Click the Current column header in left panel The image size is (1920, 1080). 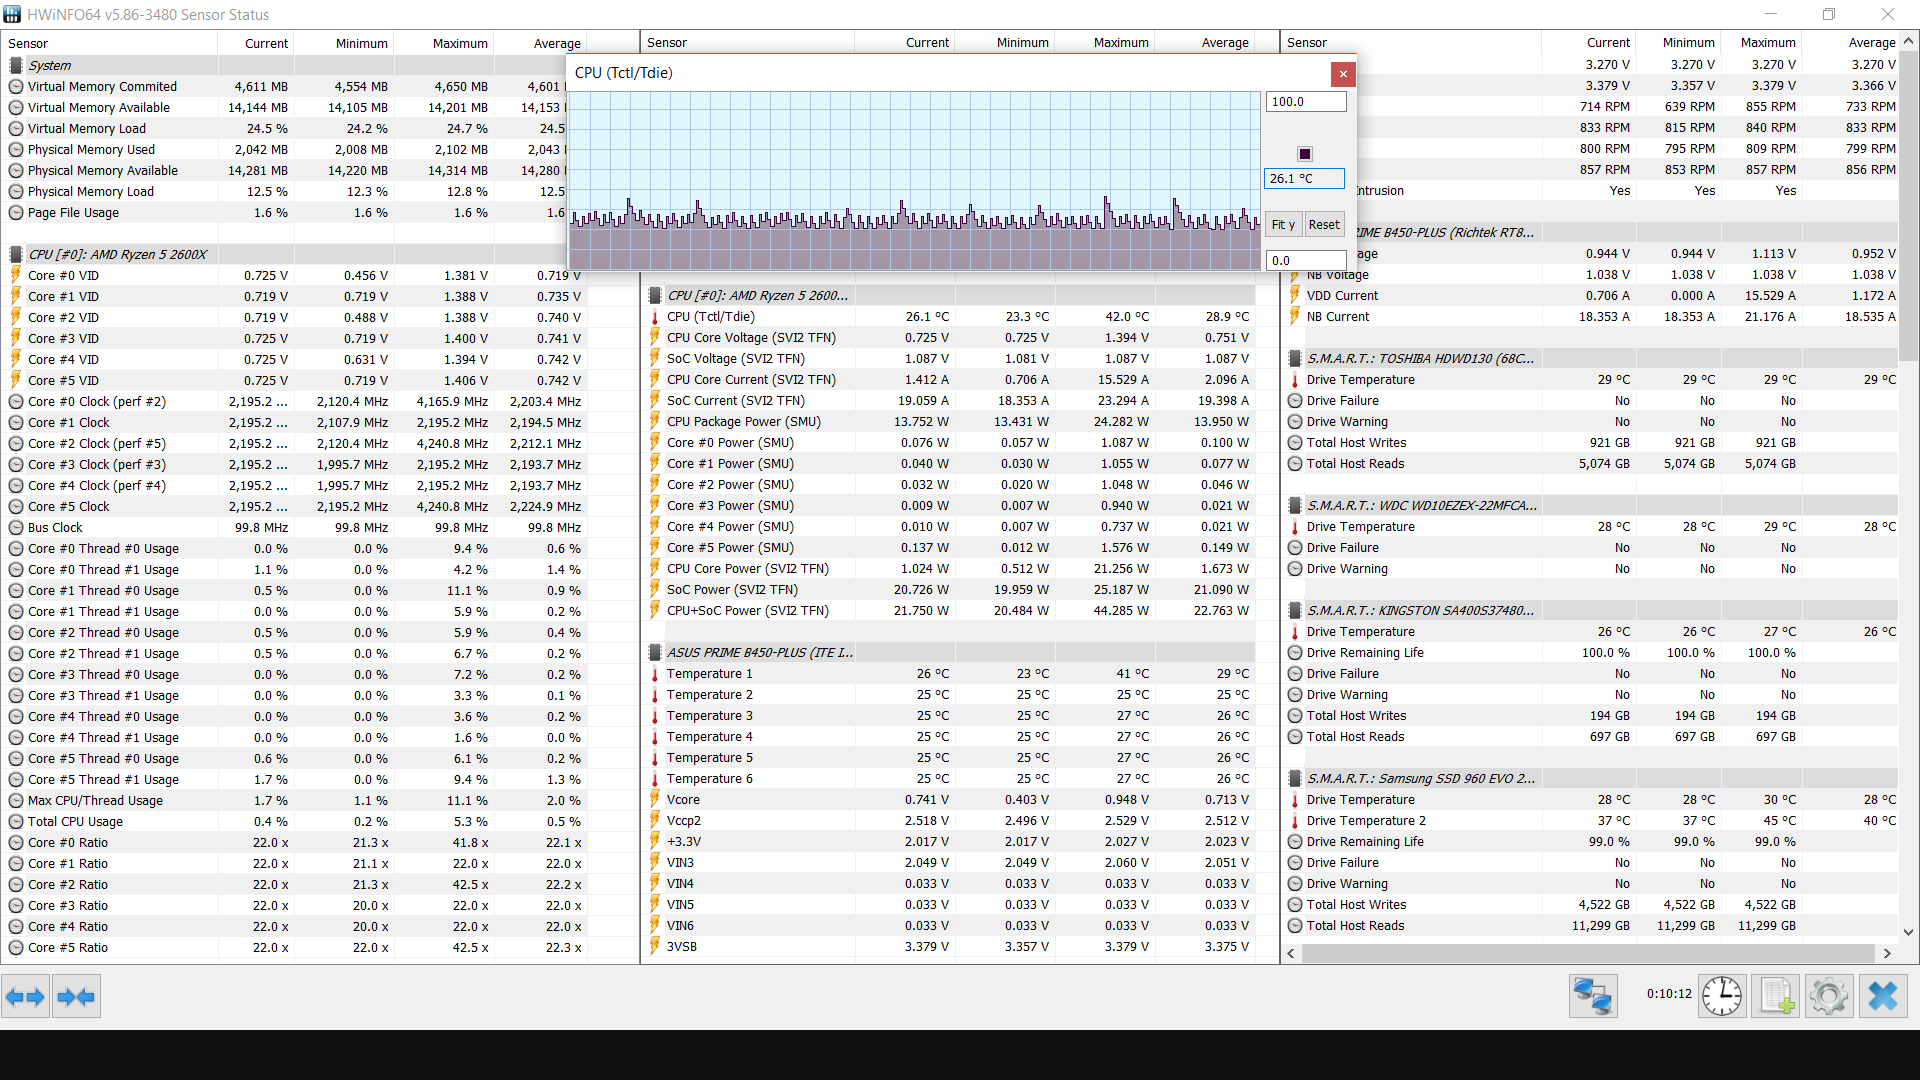(256, 43)
